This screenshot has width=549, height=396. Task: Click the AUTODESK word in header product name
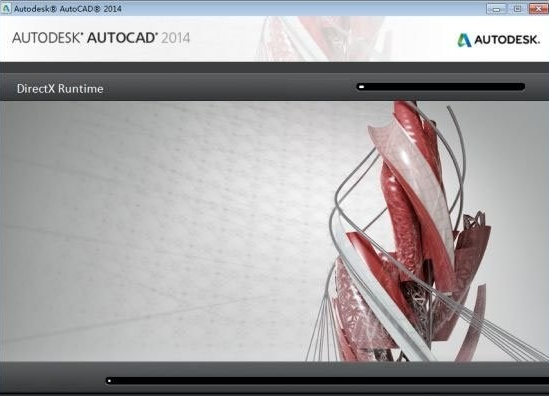pyautogui.click(x=47, y=38)
